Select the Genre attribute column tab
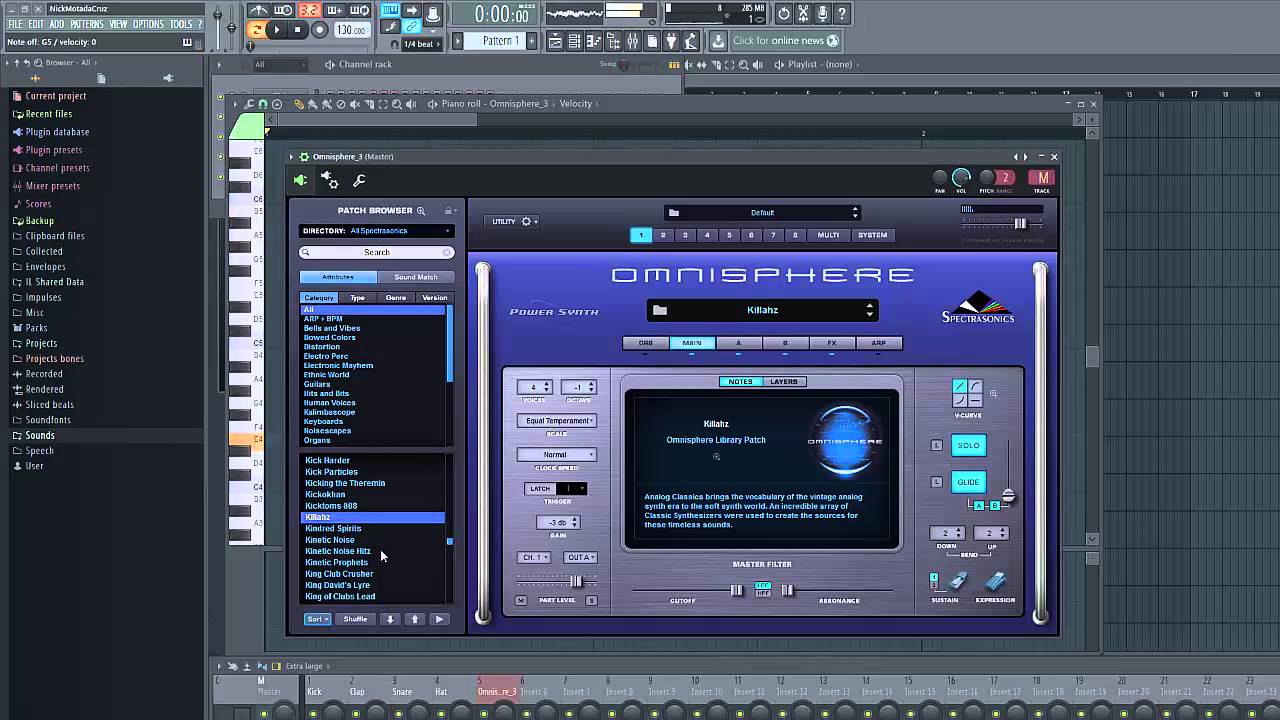Image resolution: width=1280 pixels, height=720 pixels. click(396, 298)
